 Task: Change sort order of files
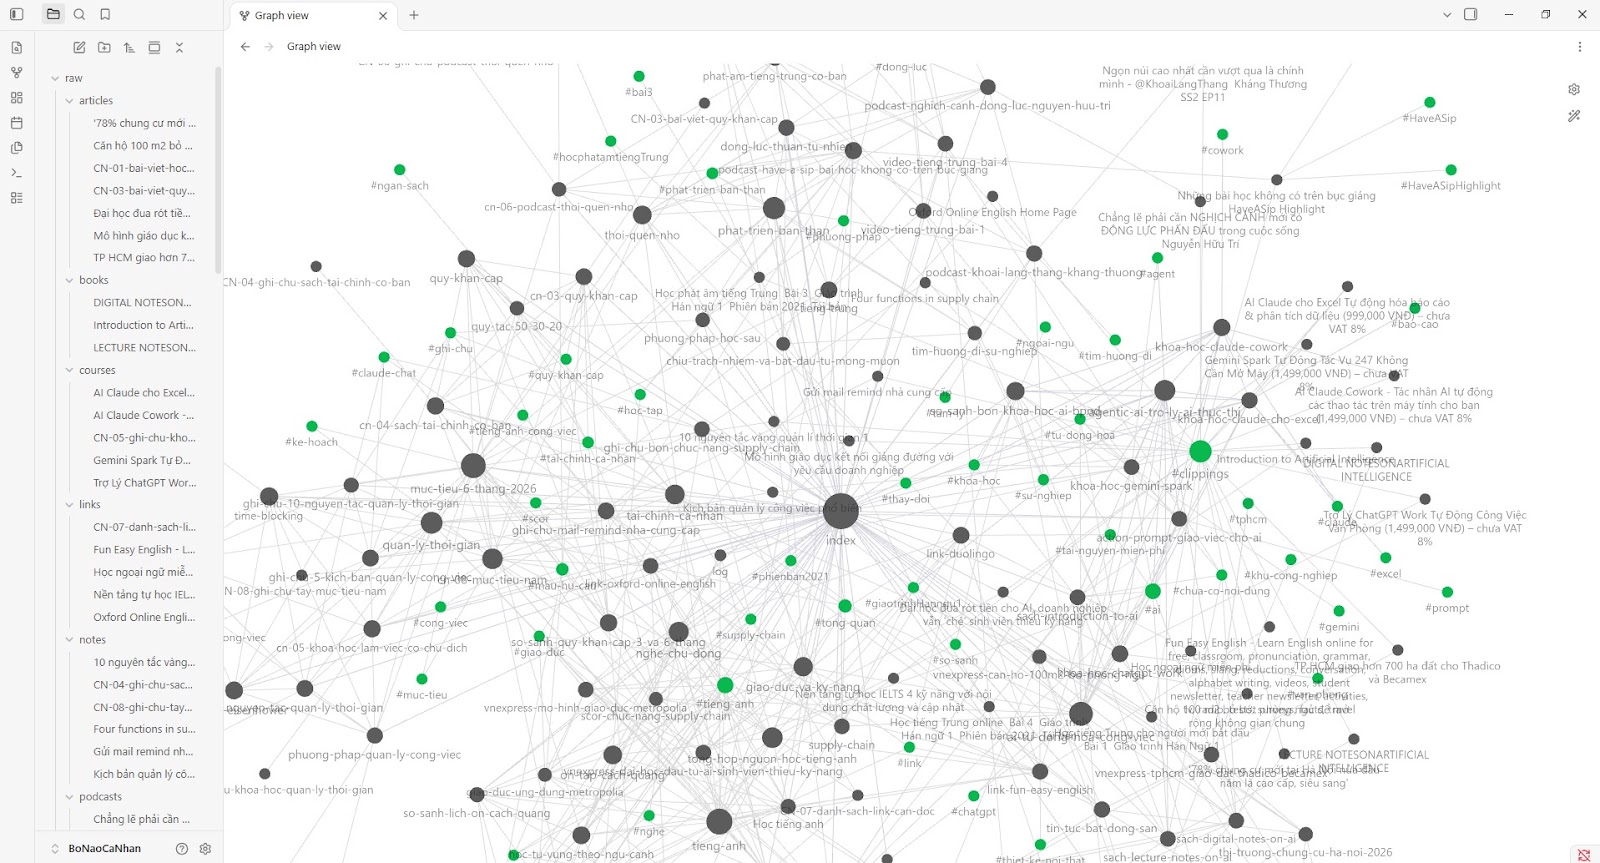[129, 47]
